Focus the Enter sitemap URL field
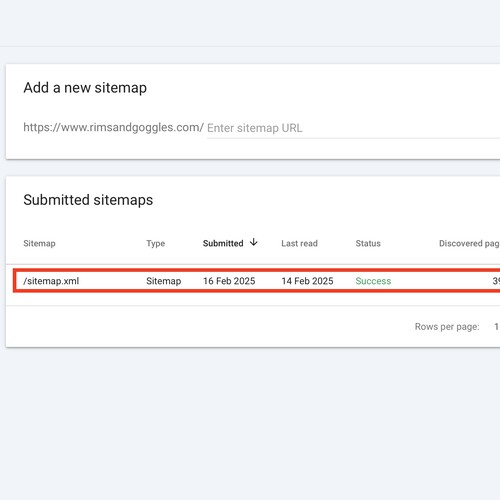 (353, 128)
